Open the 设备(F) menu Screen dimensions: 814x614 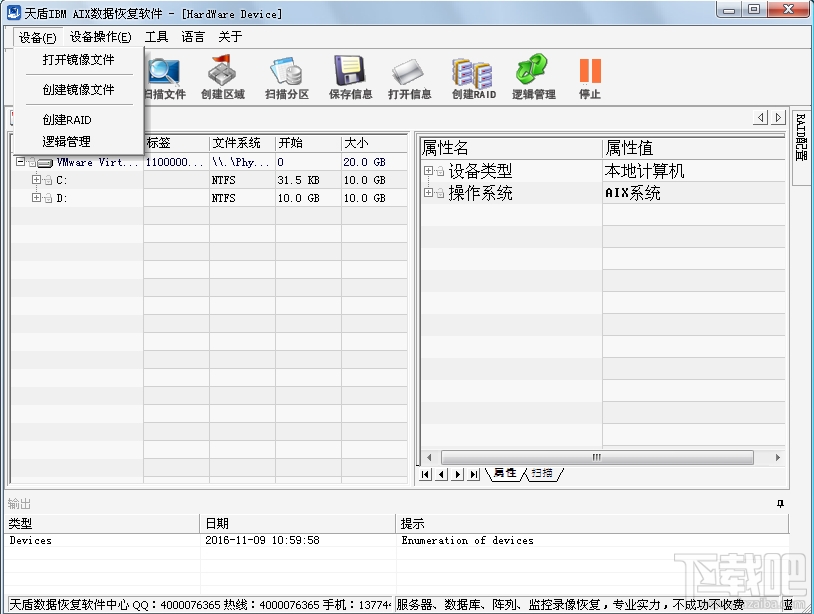click(x=37, y=37)
